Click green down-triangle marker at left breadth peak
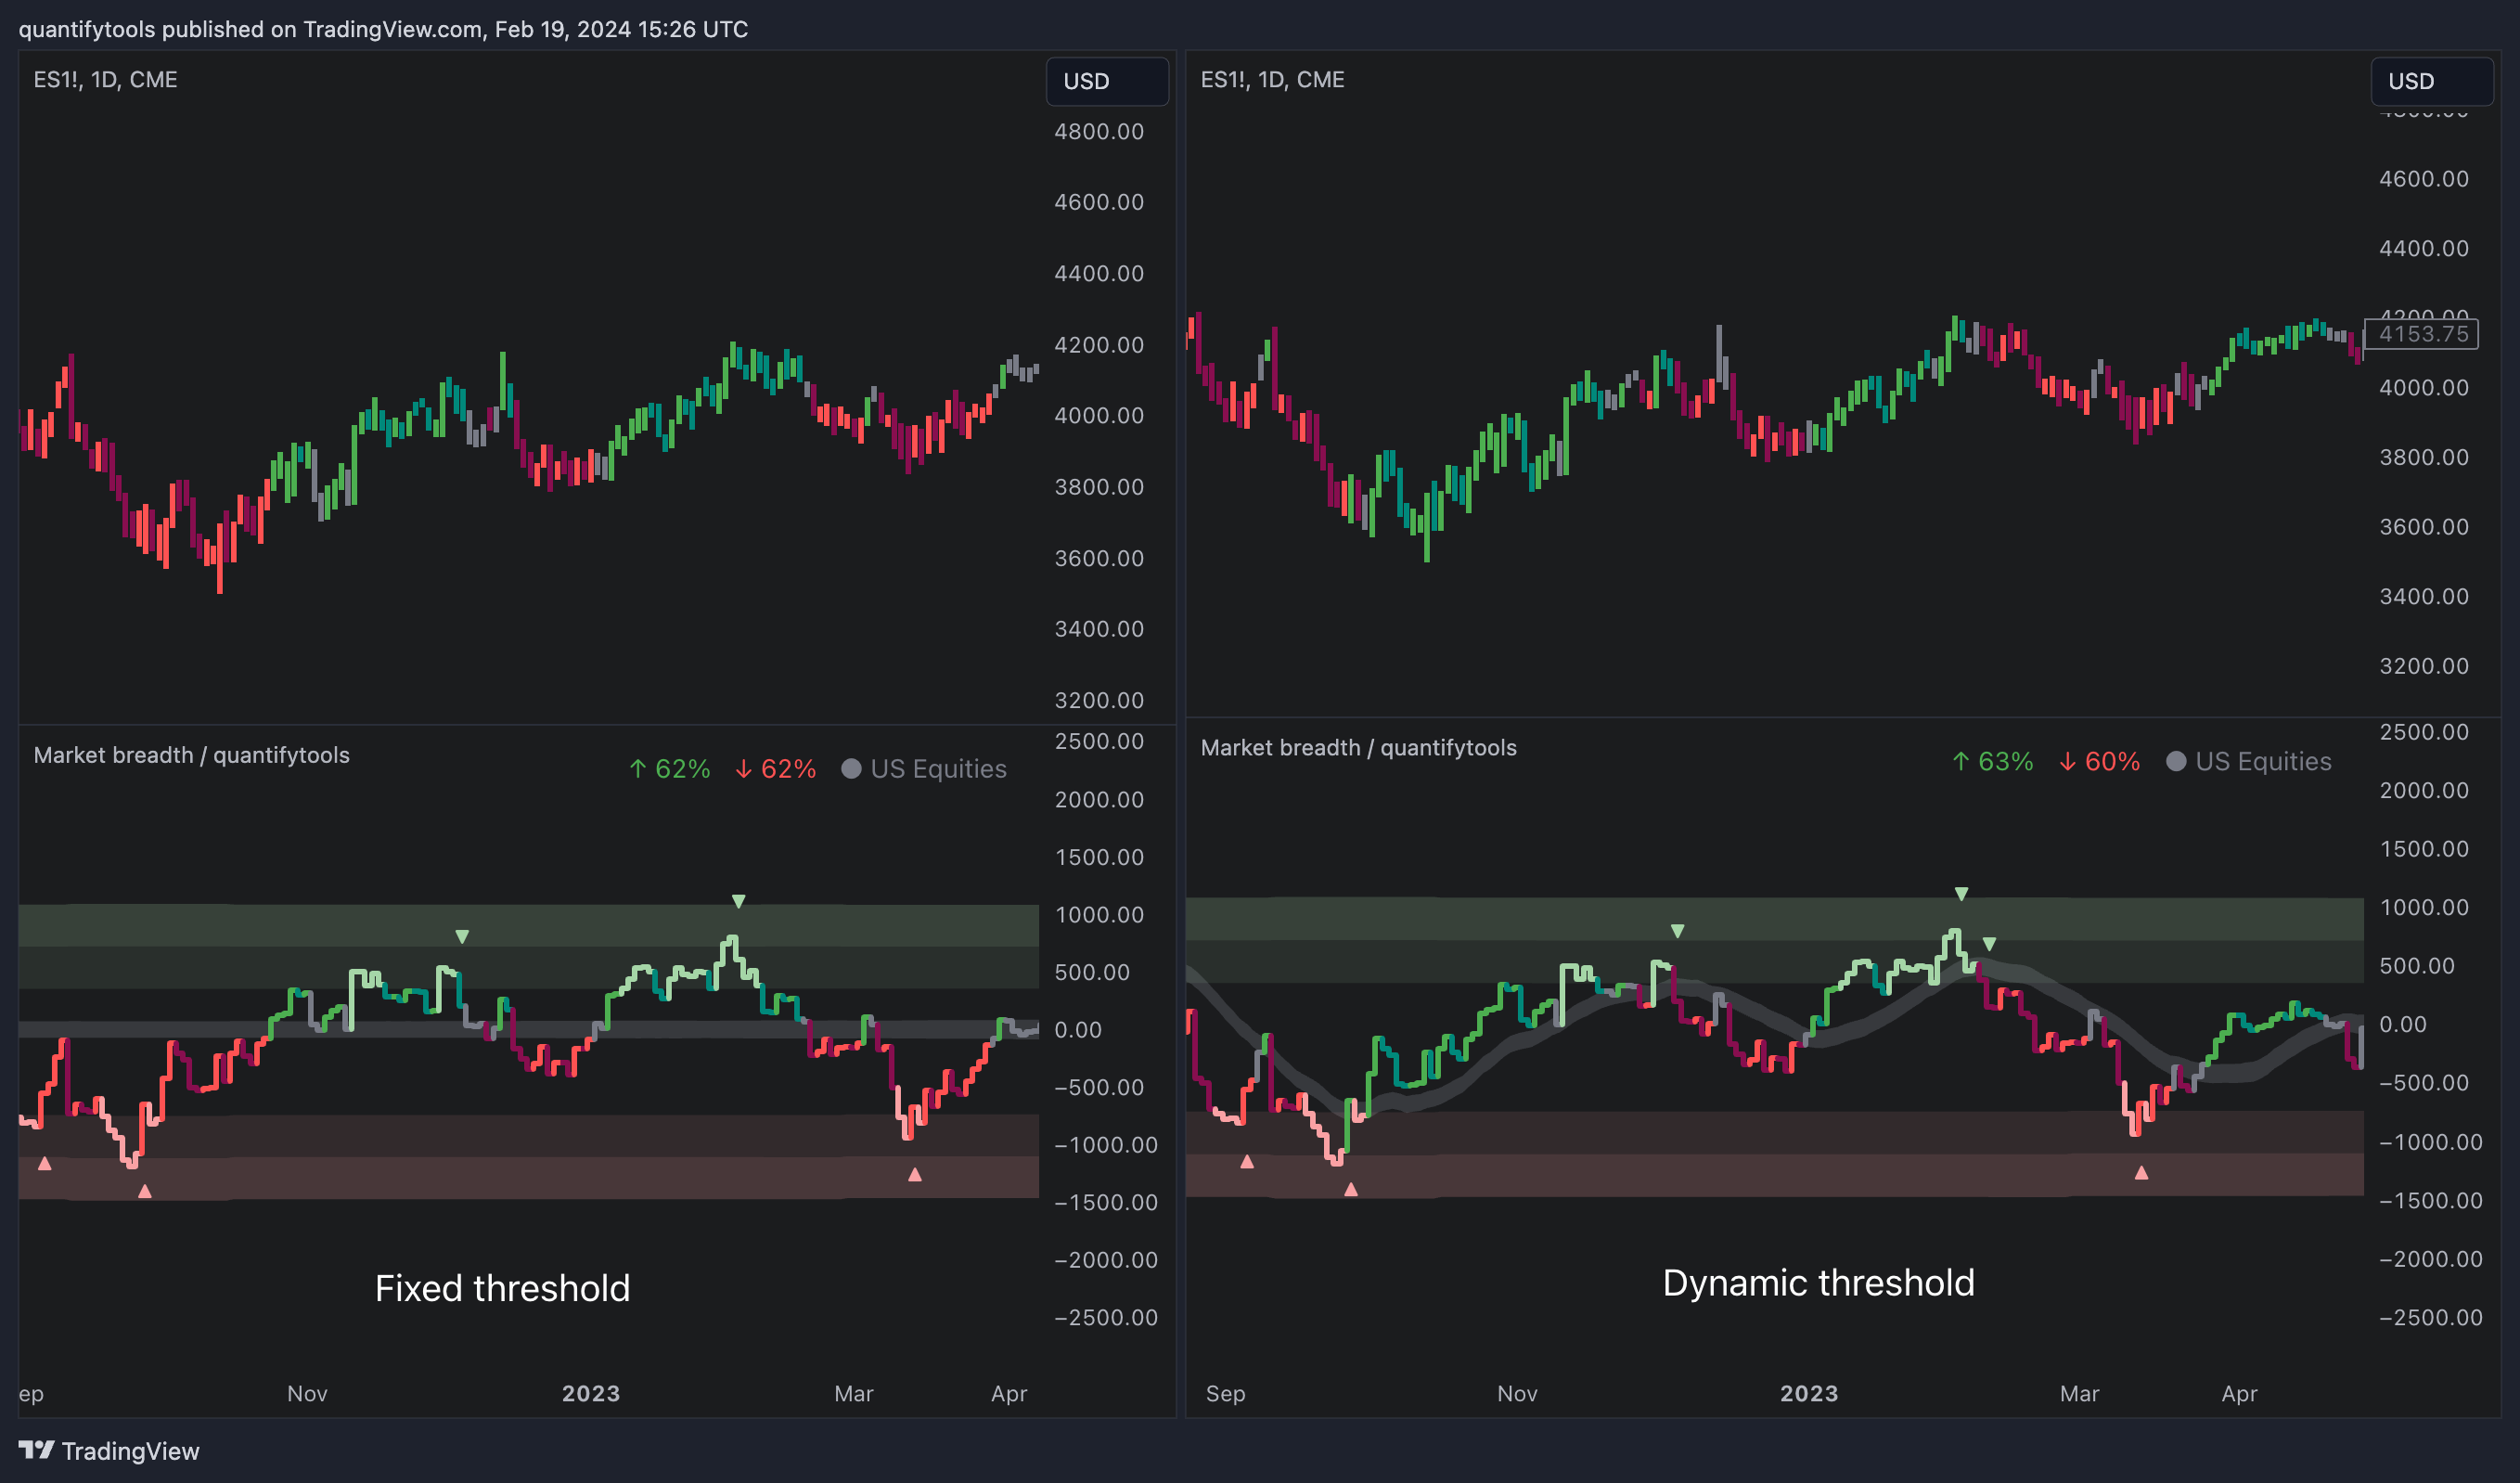Viewport: 2520px width, 1483px height. [x=738, y=901]
